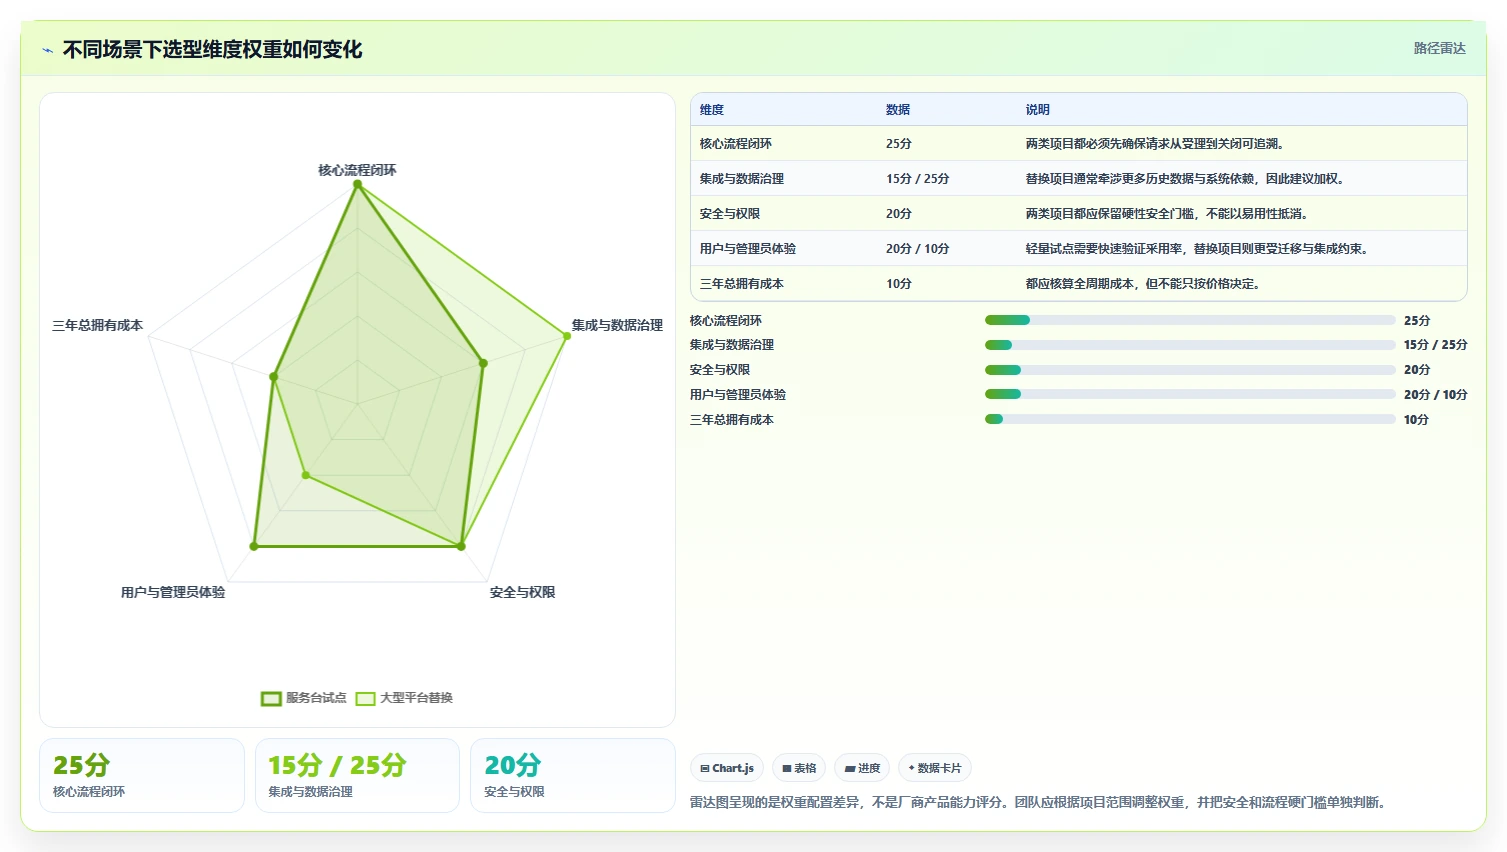Toggle the 服务台试点 legend series
This screenshot has height=852, width=1507.
click(x=304, y=698)
